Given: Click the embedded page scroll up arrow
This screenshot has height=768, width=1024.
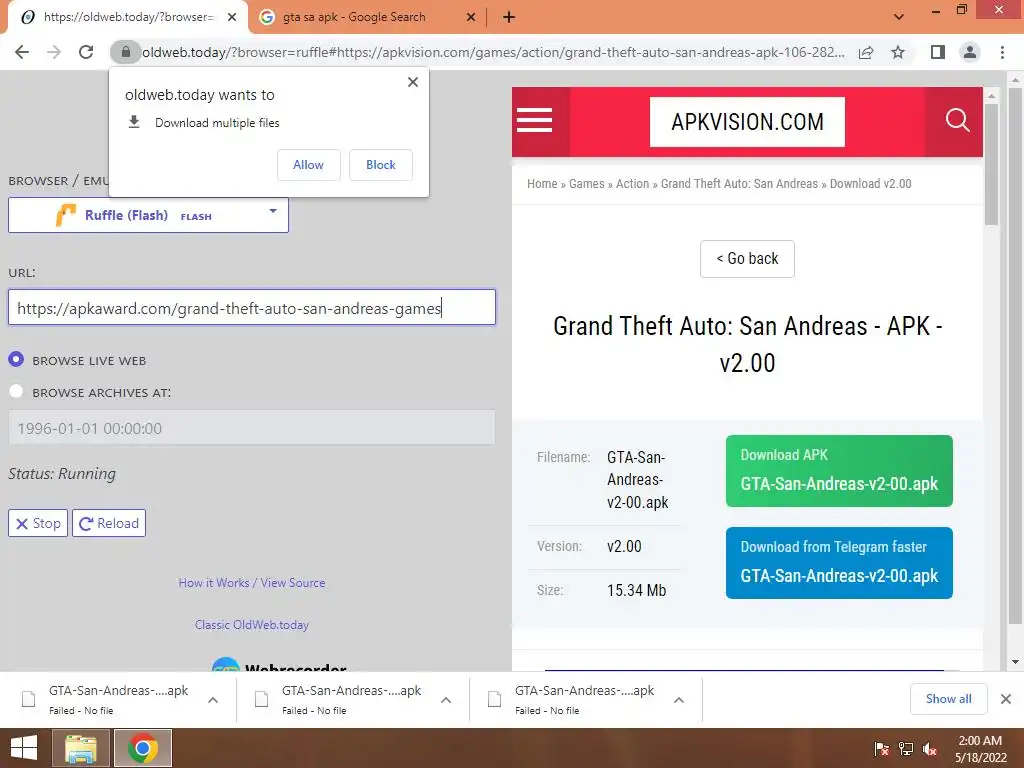Looking at the screenshot, I should point(991,95).
